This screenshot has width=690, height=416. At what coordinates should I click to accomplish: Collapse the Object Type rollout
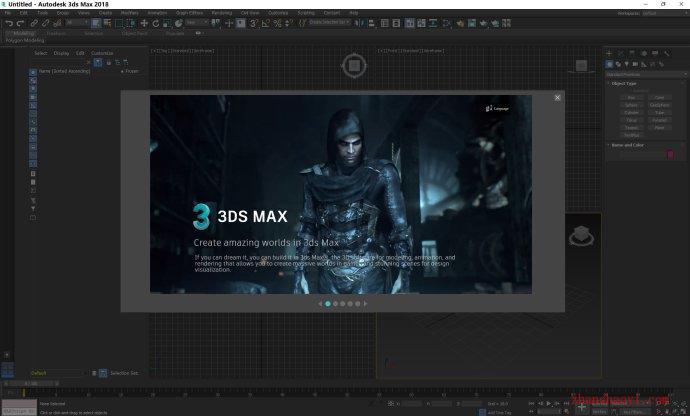click(x=624, y=83)
